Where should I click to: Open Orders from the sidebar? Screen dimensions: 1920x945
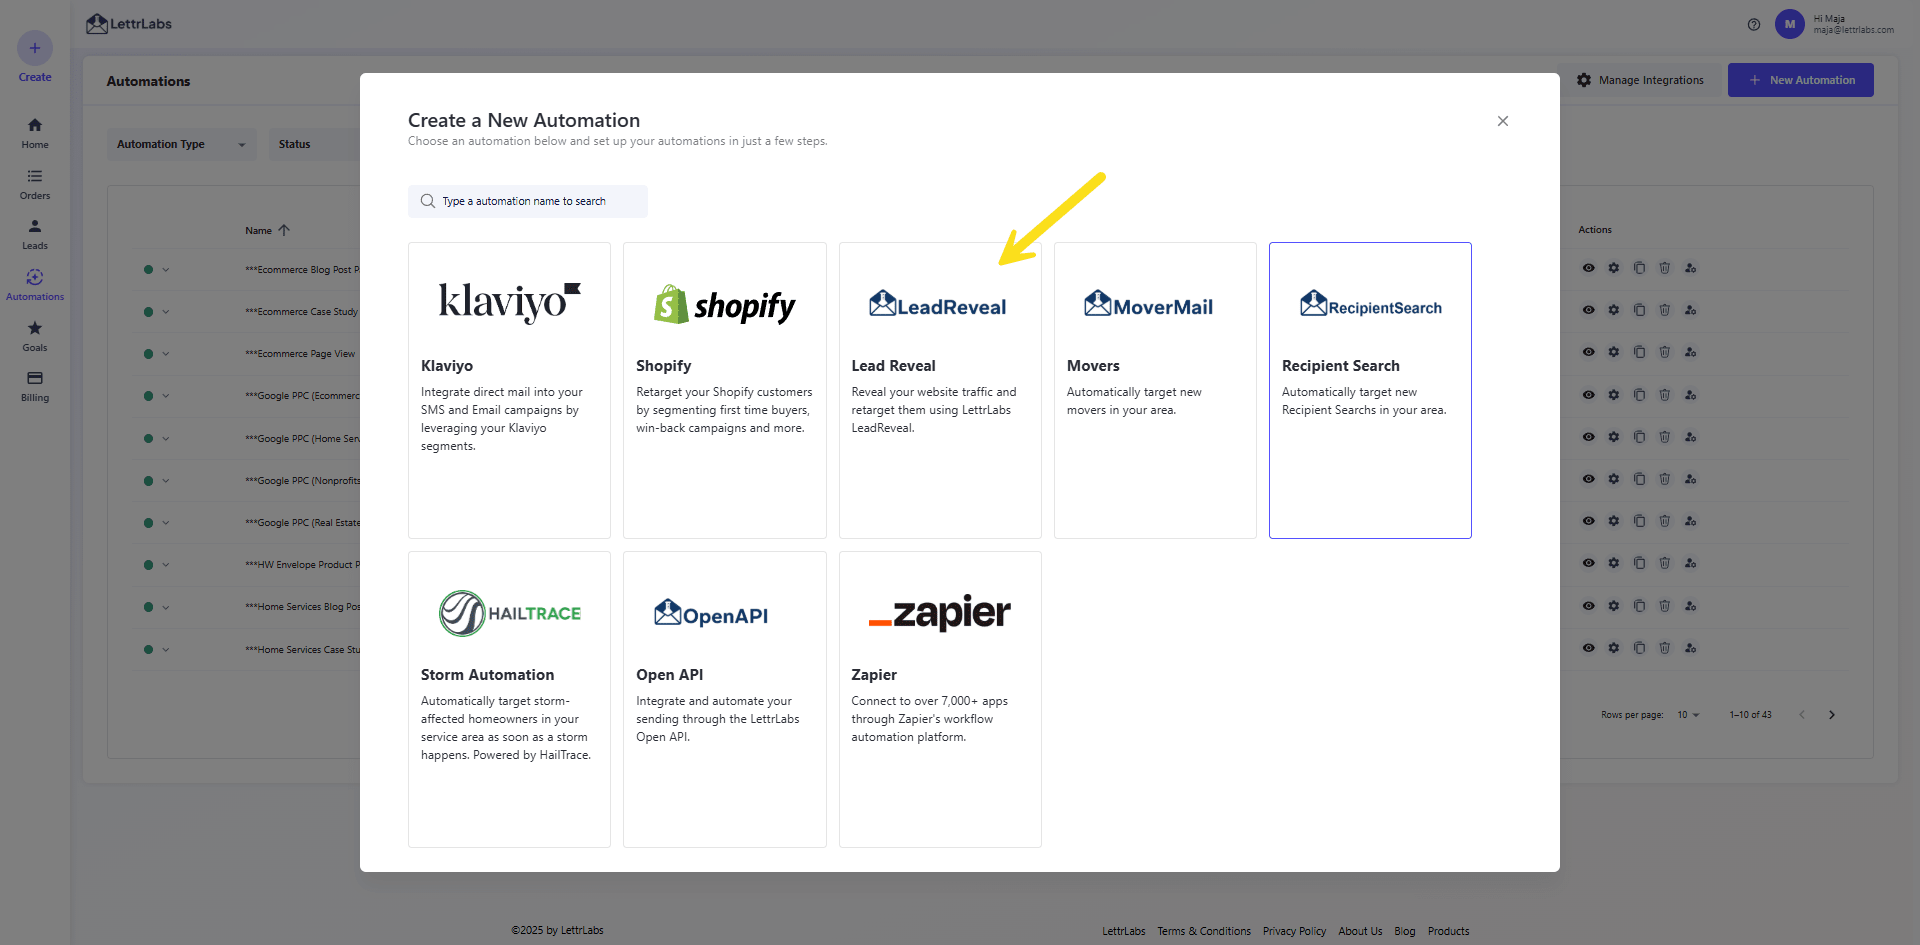(35, 184)
